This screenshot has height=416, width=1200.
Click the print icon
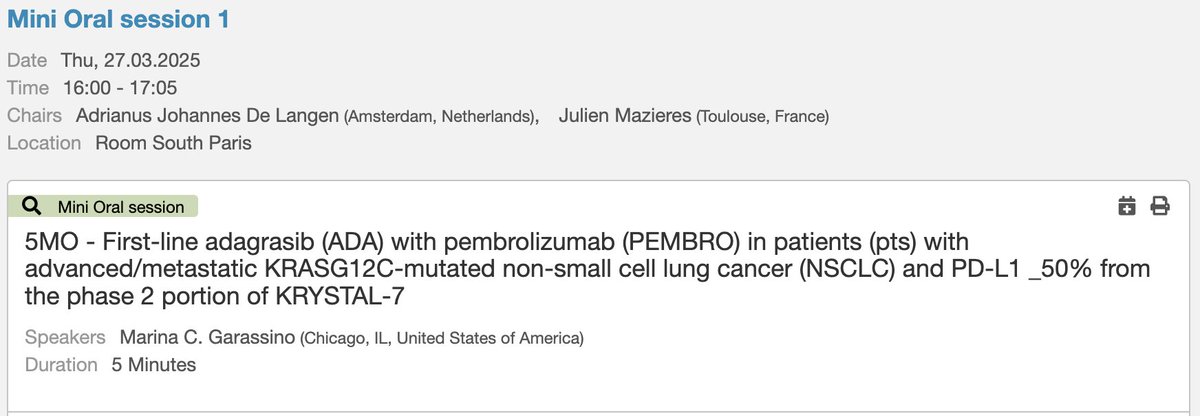pyautogui.click(x=1160, y=207)
